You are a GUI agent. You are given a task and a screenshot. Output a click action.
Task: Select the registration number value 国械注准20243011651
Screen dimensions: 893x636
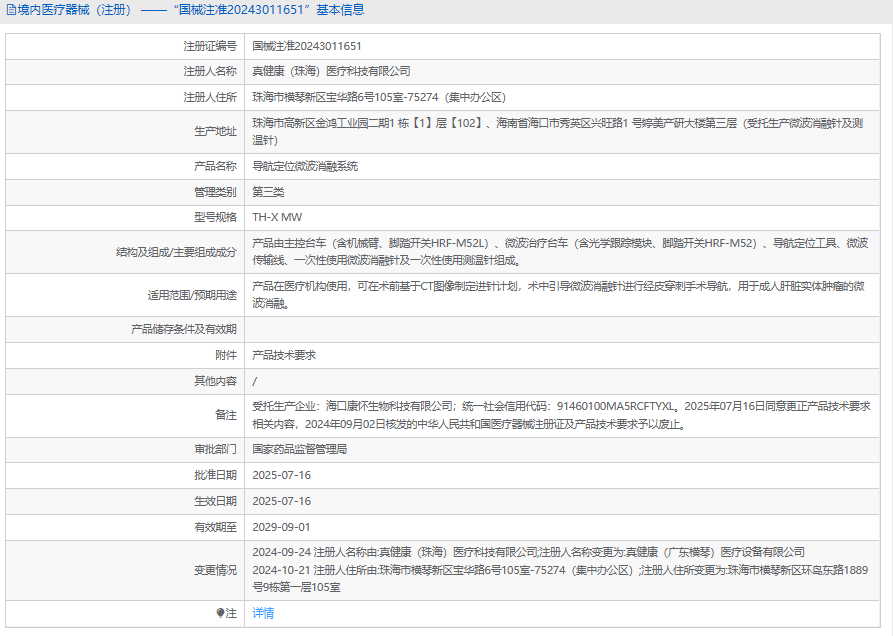coord(307,46)
